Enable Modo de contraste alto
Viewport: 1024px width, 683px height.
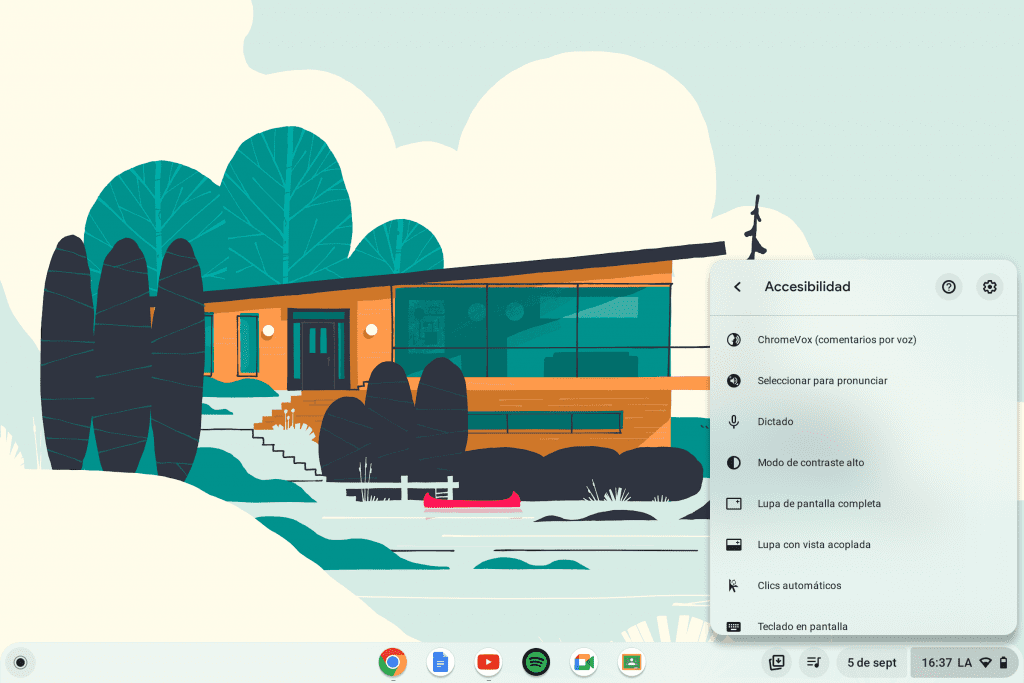pos(810,463)
